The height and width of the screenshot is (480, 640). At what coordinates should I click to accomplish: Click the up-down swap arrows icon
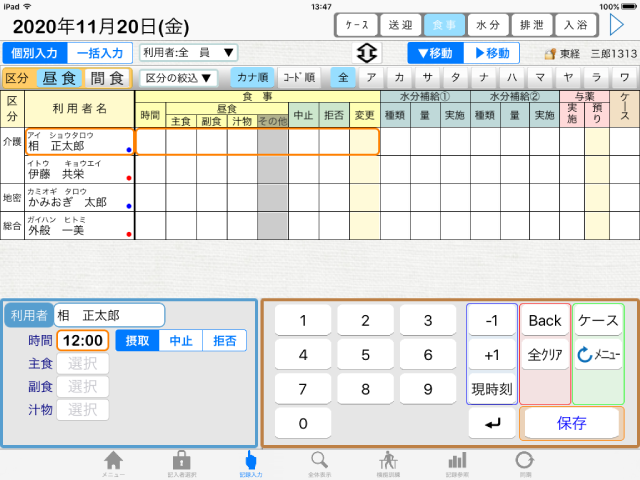(367, 52)
